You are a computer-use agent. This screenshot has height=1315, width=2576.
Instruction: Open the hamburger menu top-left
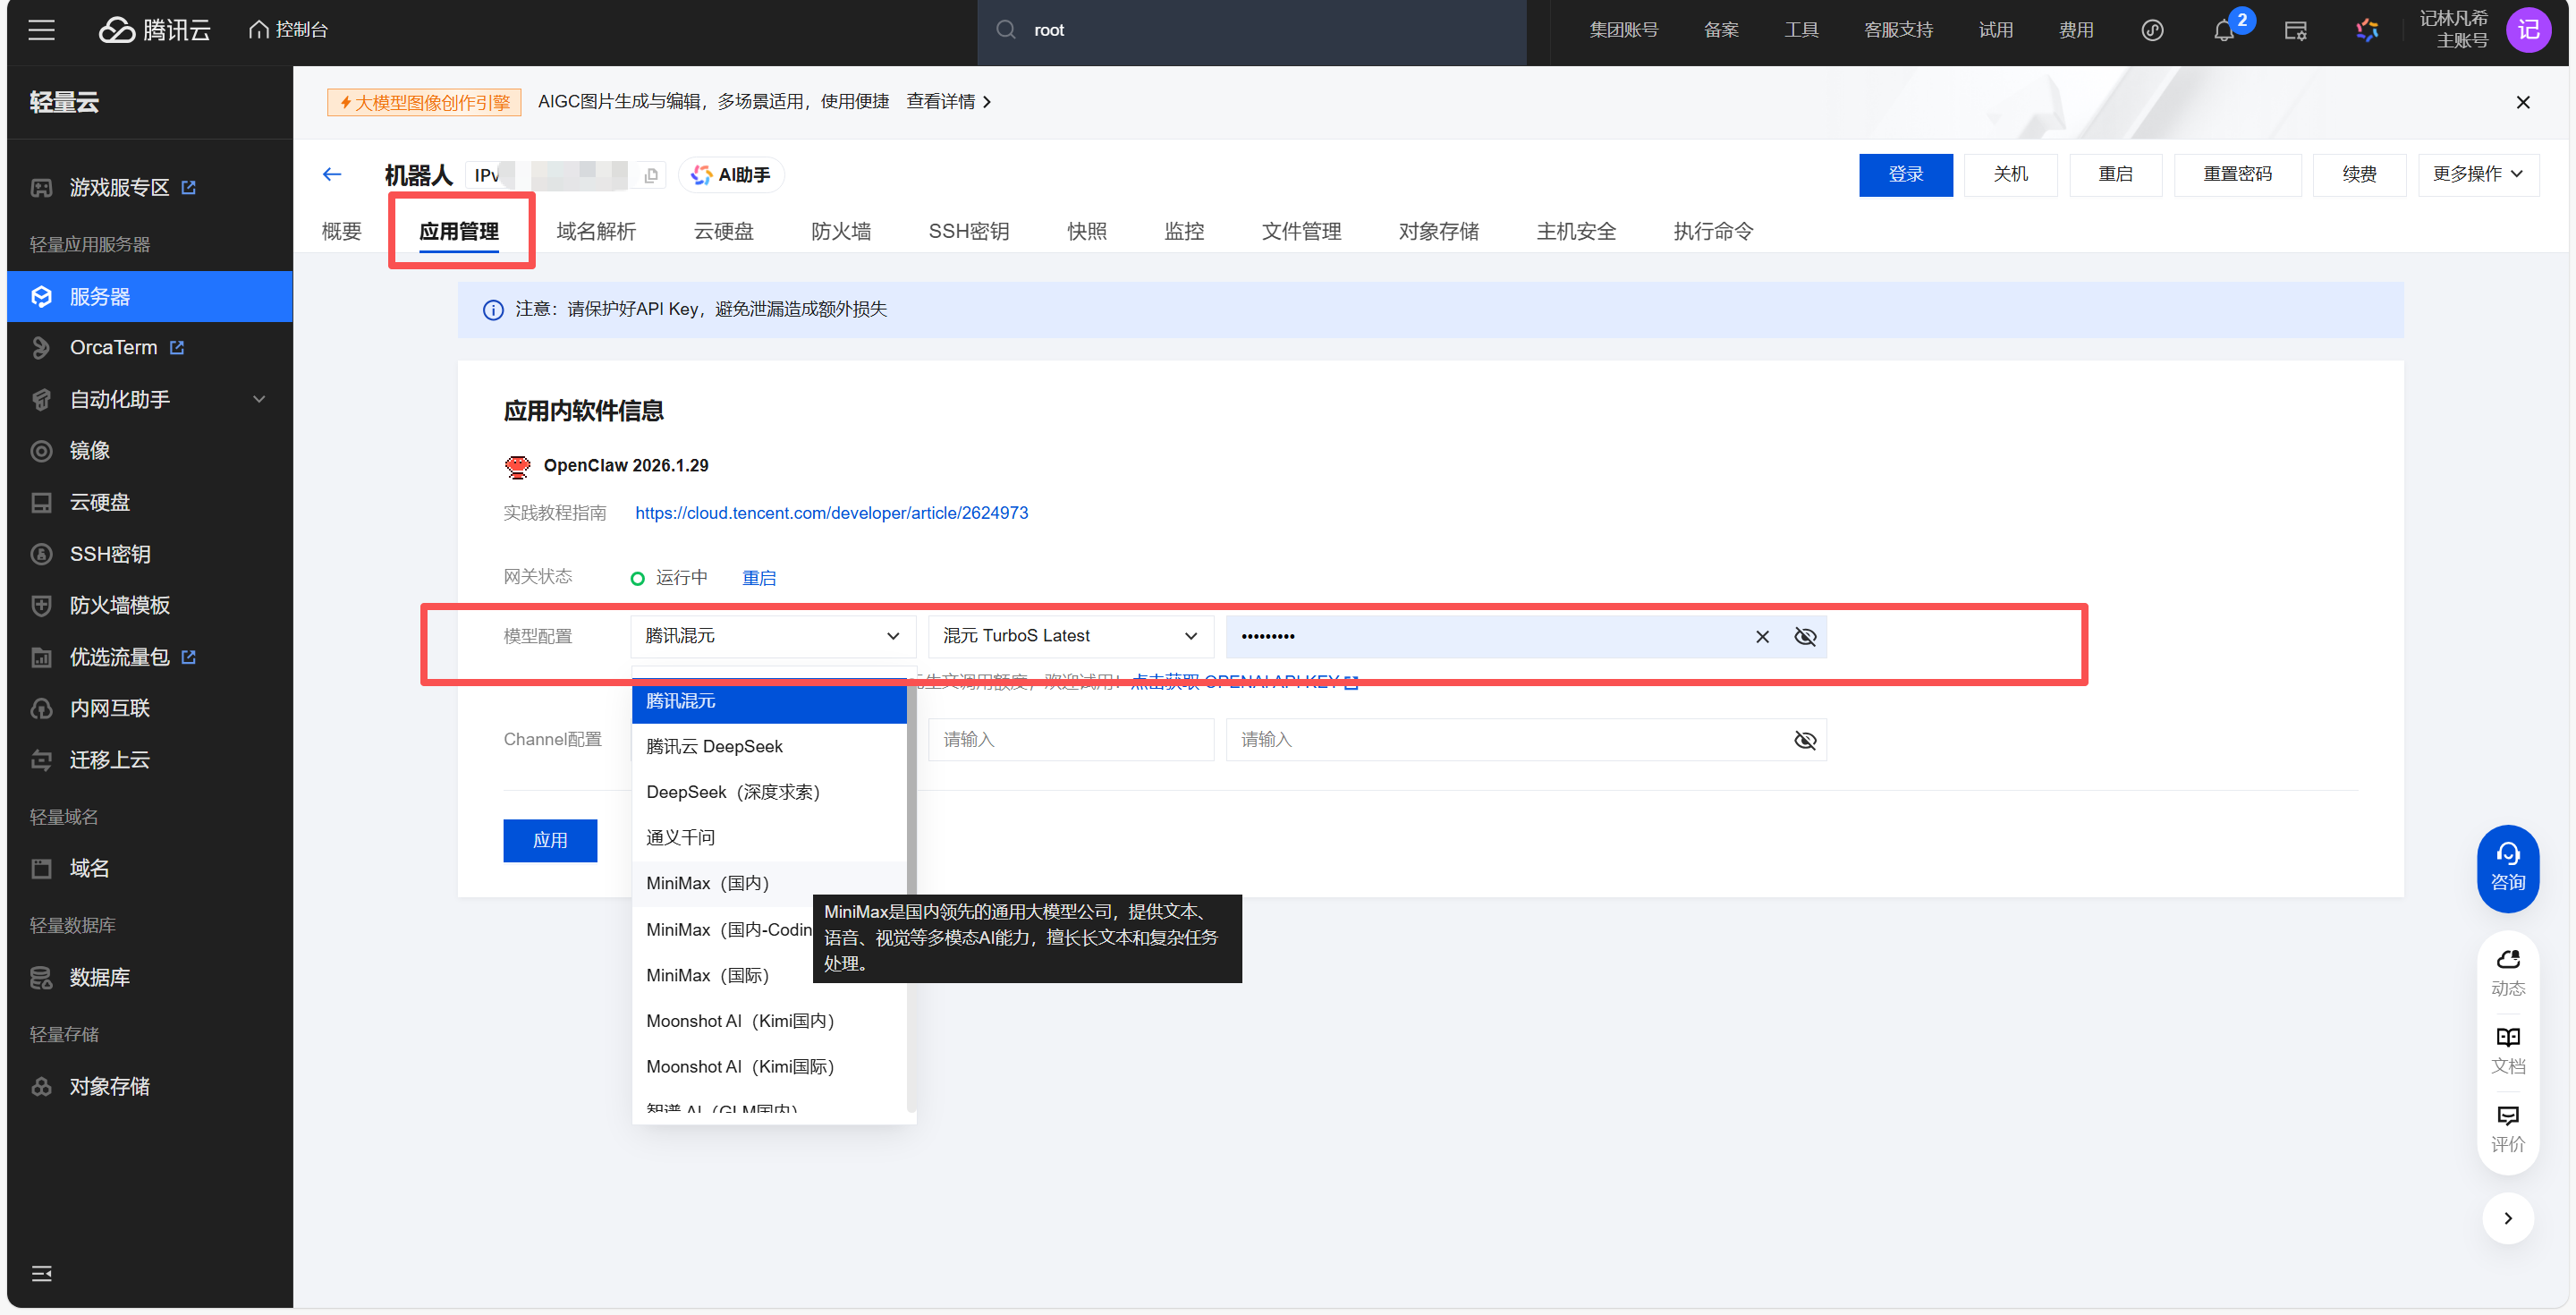41,30
